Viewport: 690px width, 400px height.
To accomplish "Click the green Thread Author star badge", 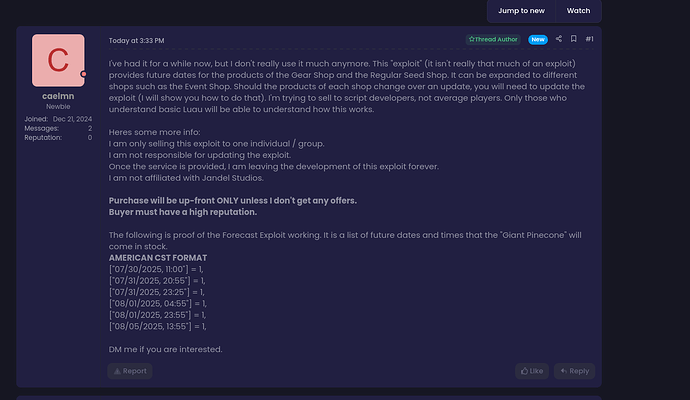I will point(493,39).
